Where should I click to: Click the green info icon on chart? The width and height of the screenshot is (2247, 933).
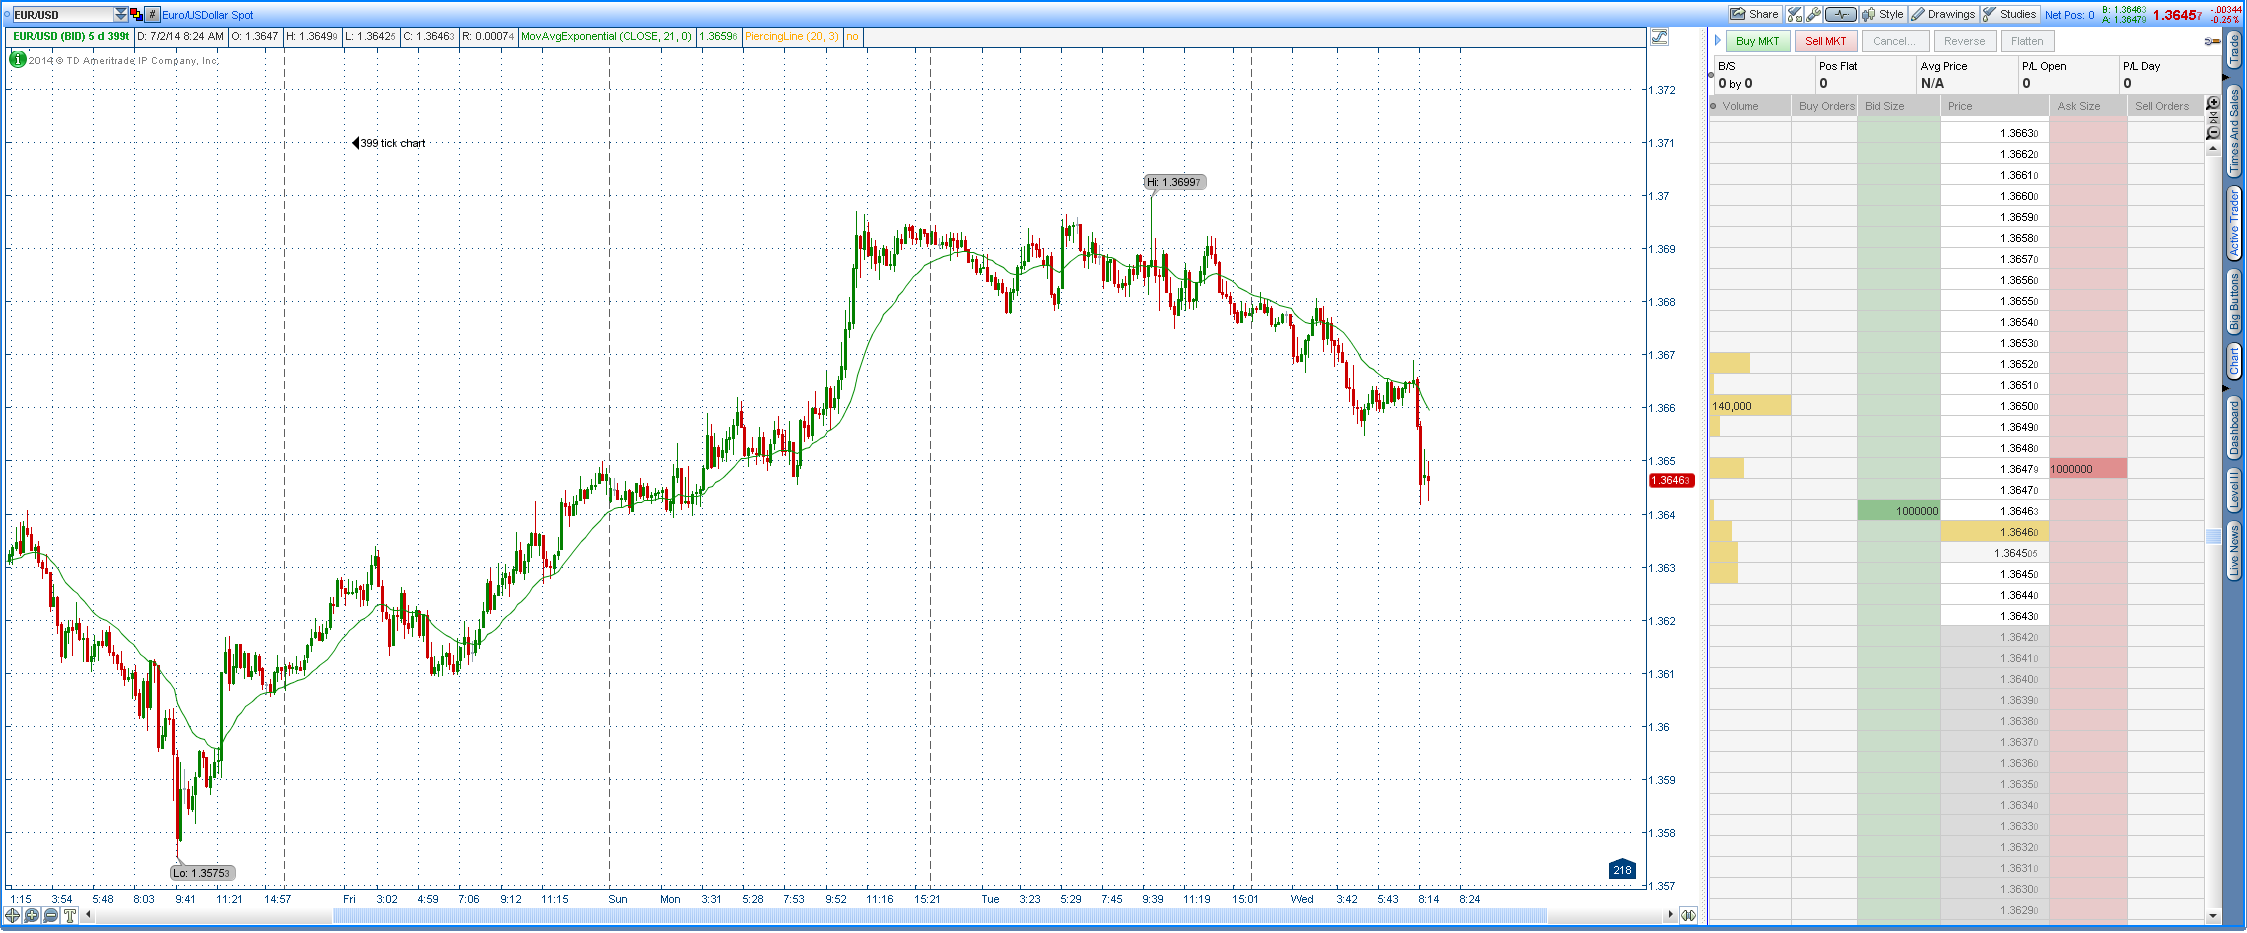pyautogui.click(x=17, y=60)
